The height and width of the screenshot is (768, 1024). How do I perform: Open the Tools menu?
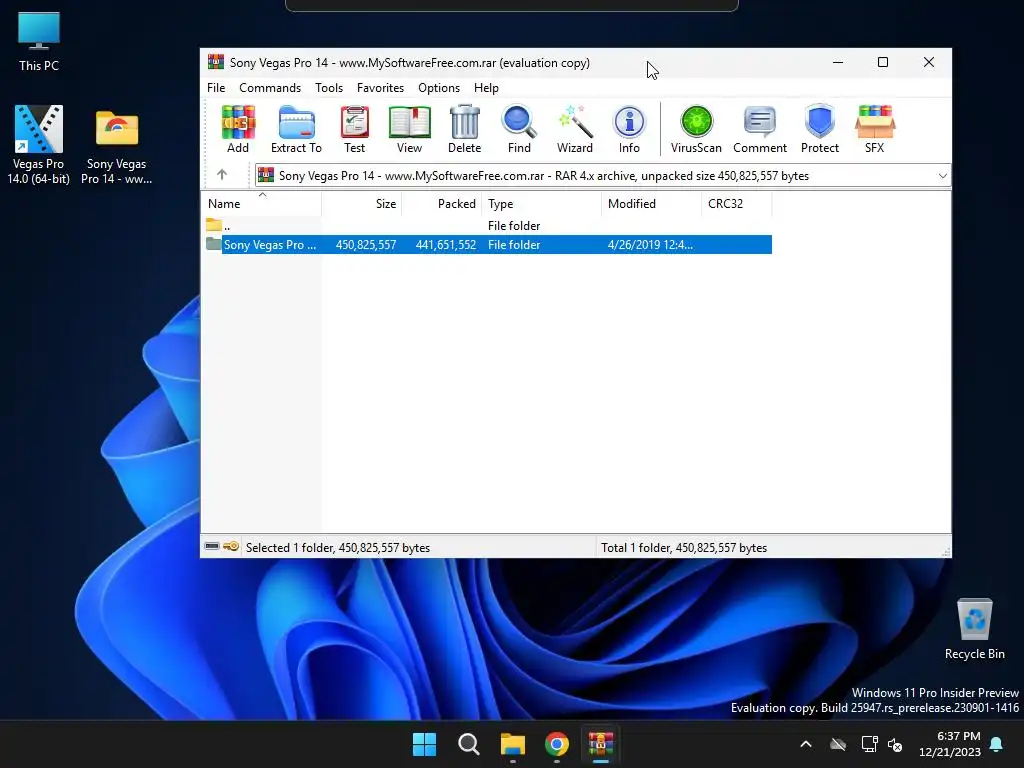pyautogui.click(x=328, y=88)
